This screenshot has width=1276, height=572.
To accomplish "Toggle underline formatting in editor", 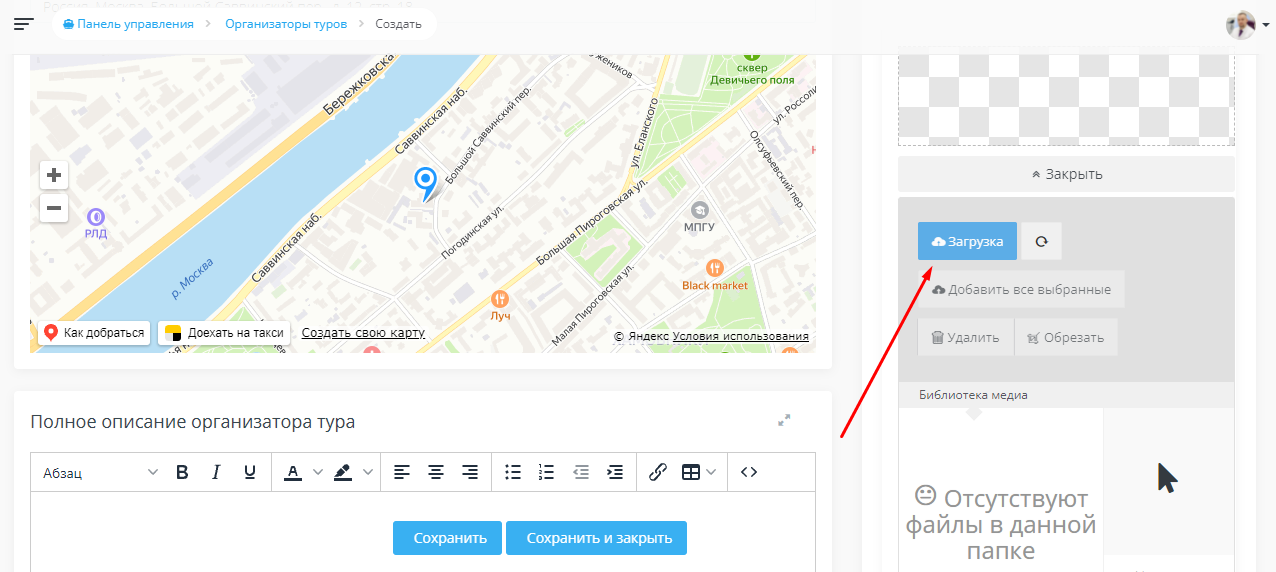I will coord(249,473).
